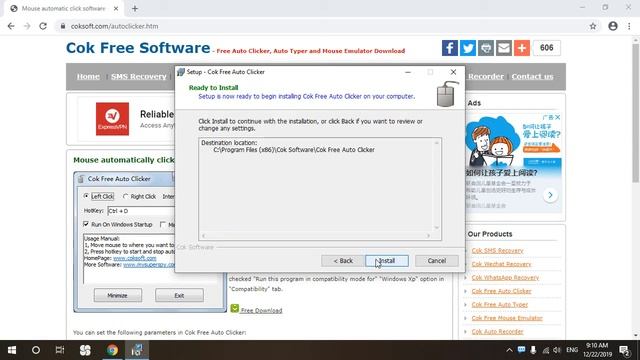Open Cortana search circle on taskbar
640x360 pixels.
tap(36, 350)
